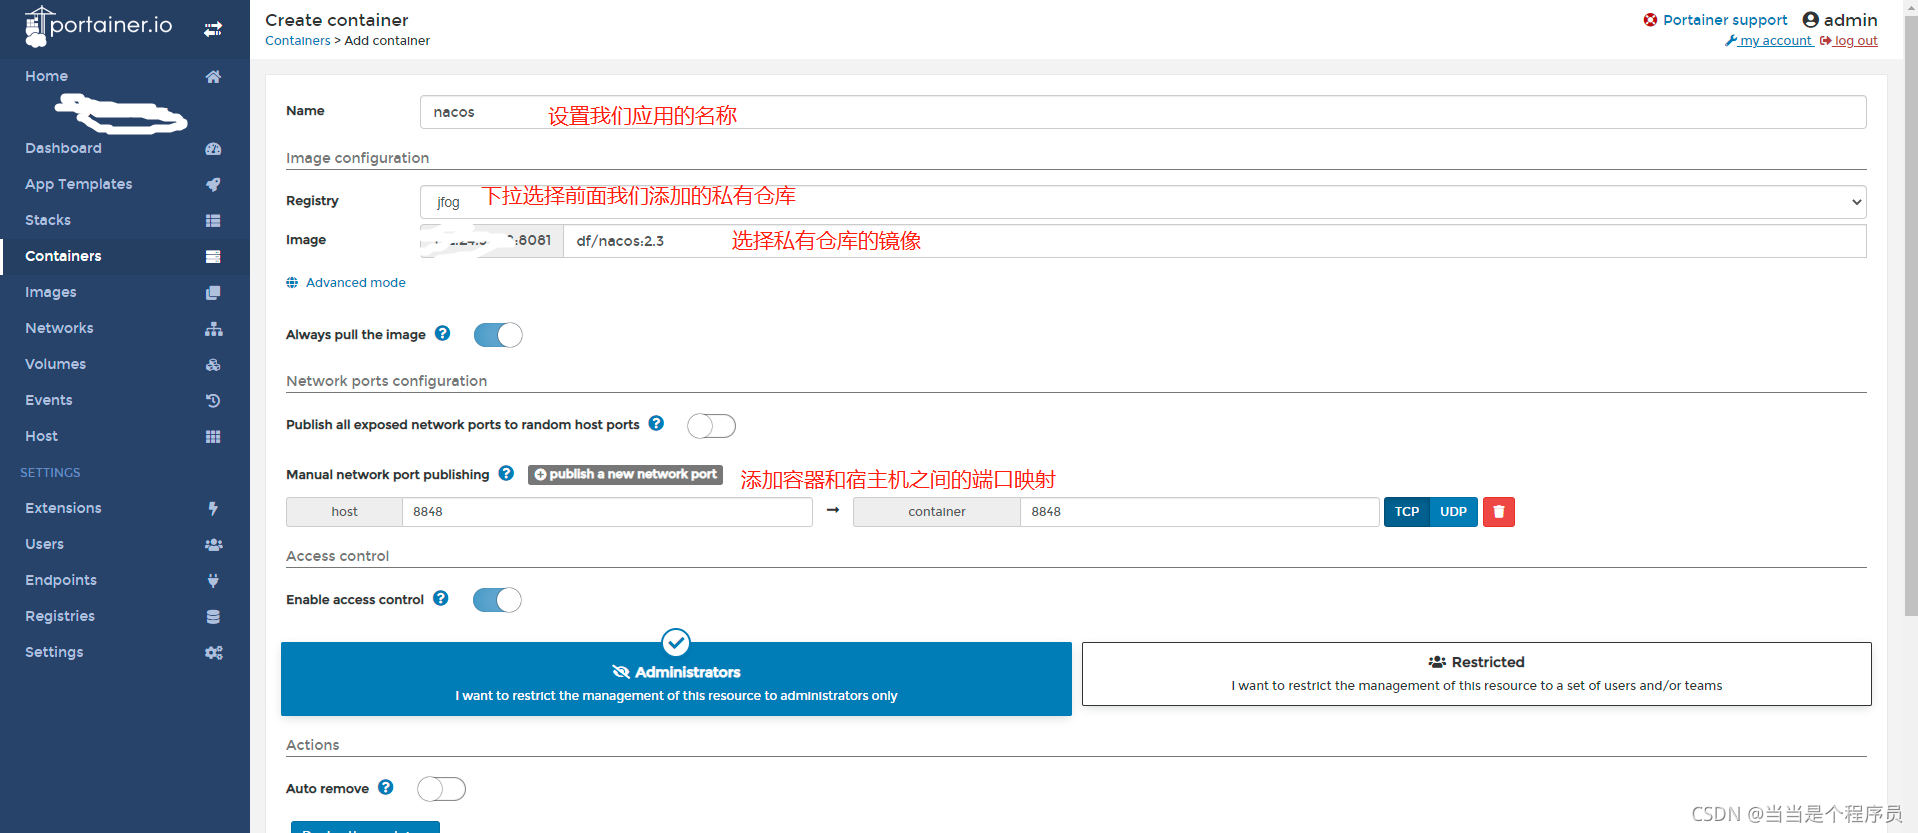Click help icon for Publish all exposed ports
The height and width of the screenshot is (833, 1918).
(x=656, y=423)
